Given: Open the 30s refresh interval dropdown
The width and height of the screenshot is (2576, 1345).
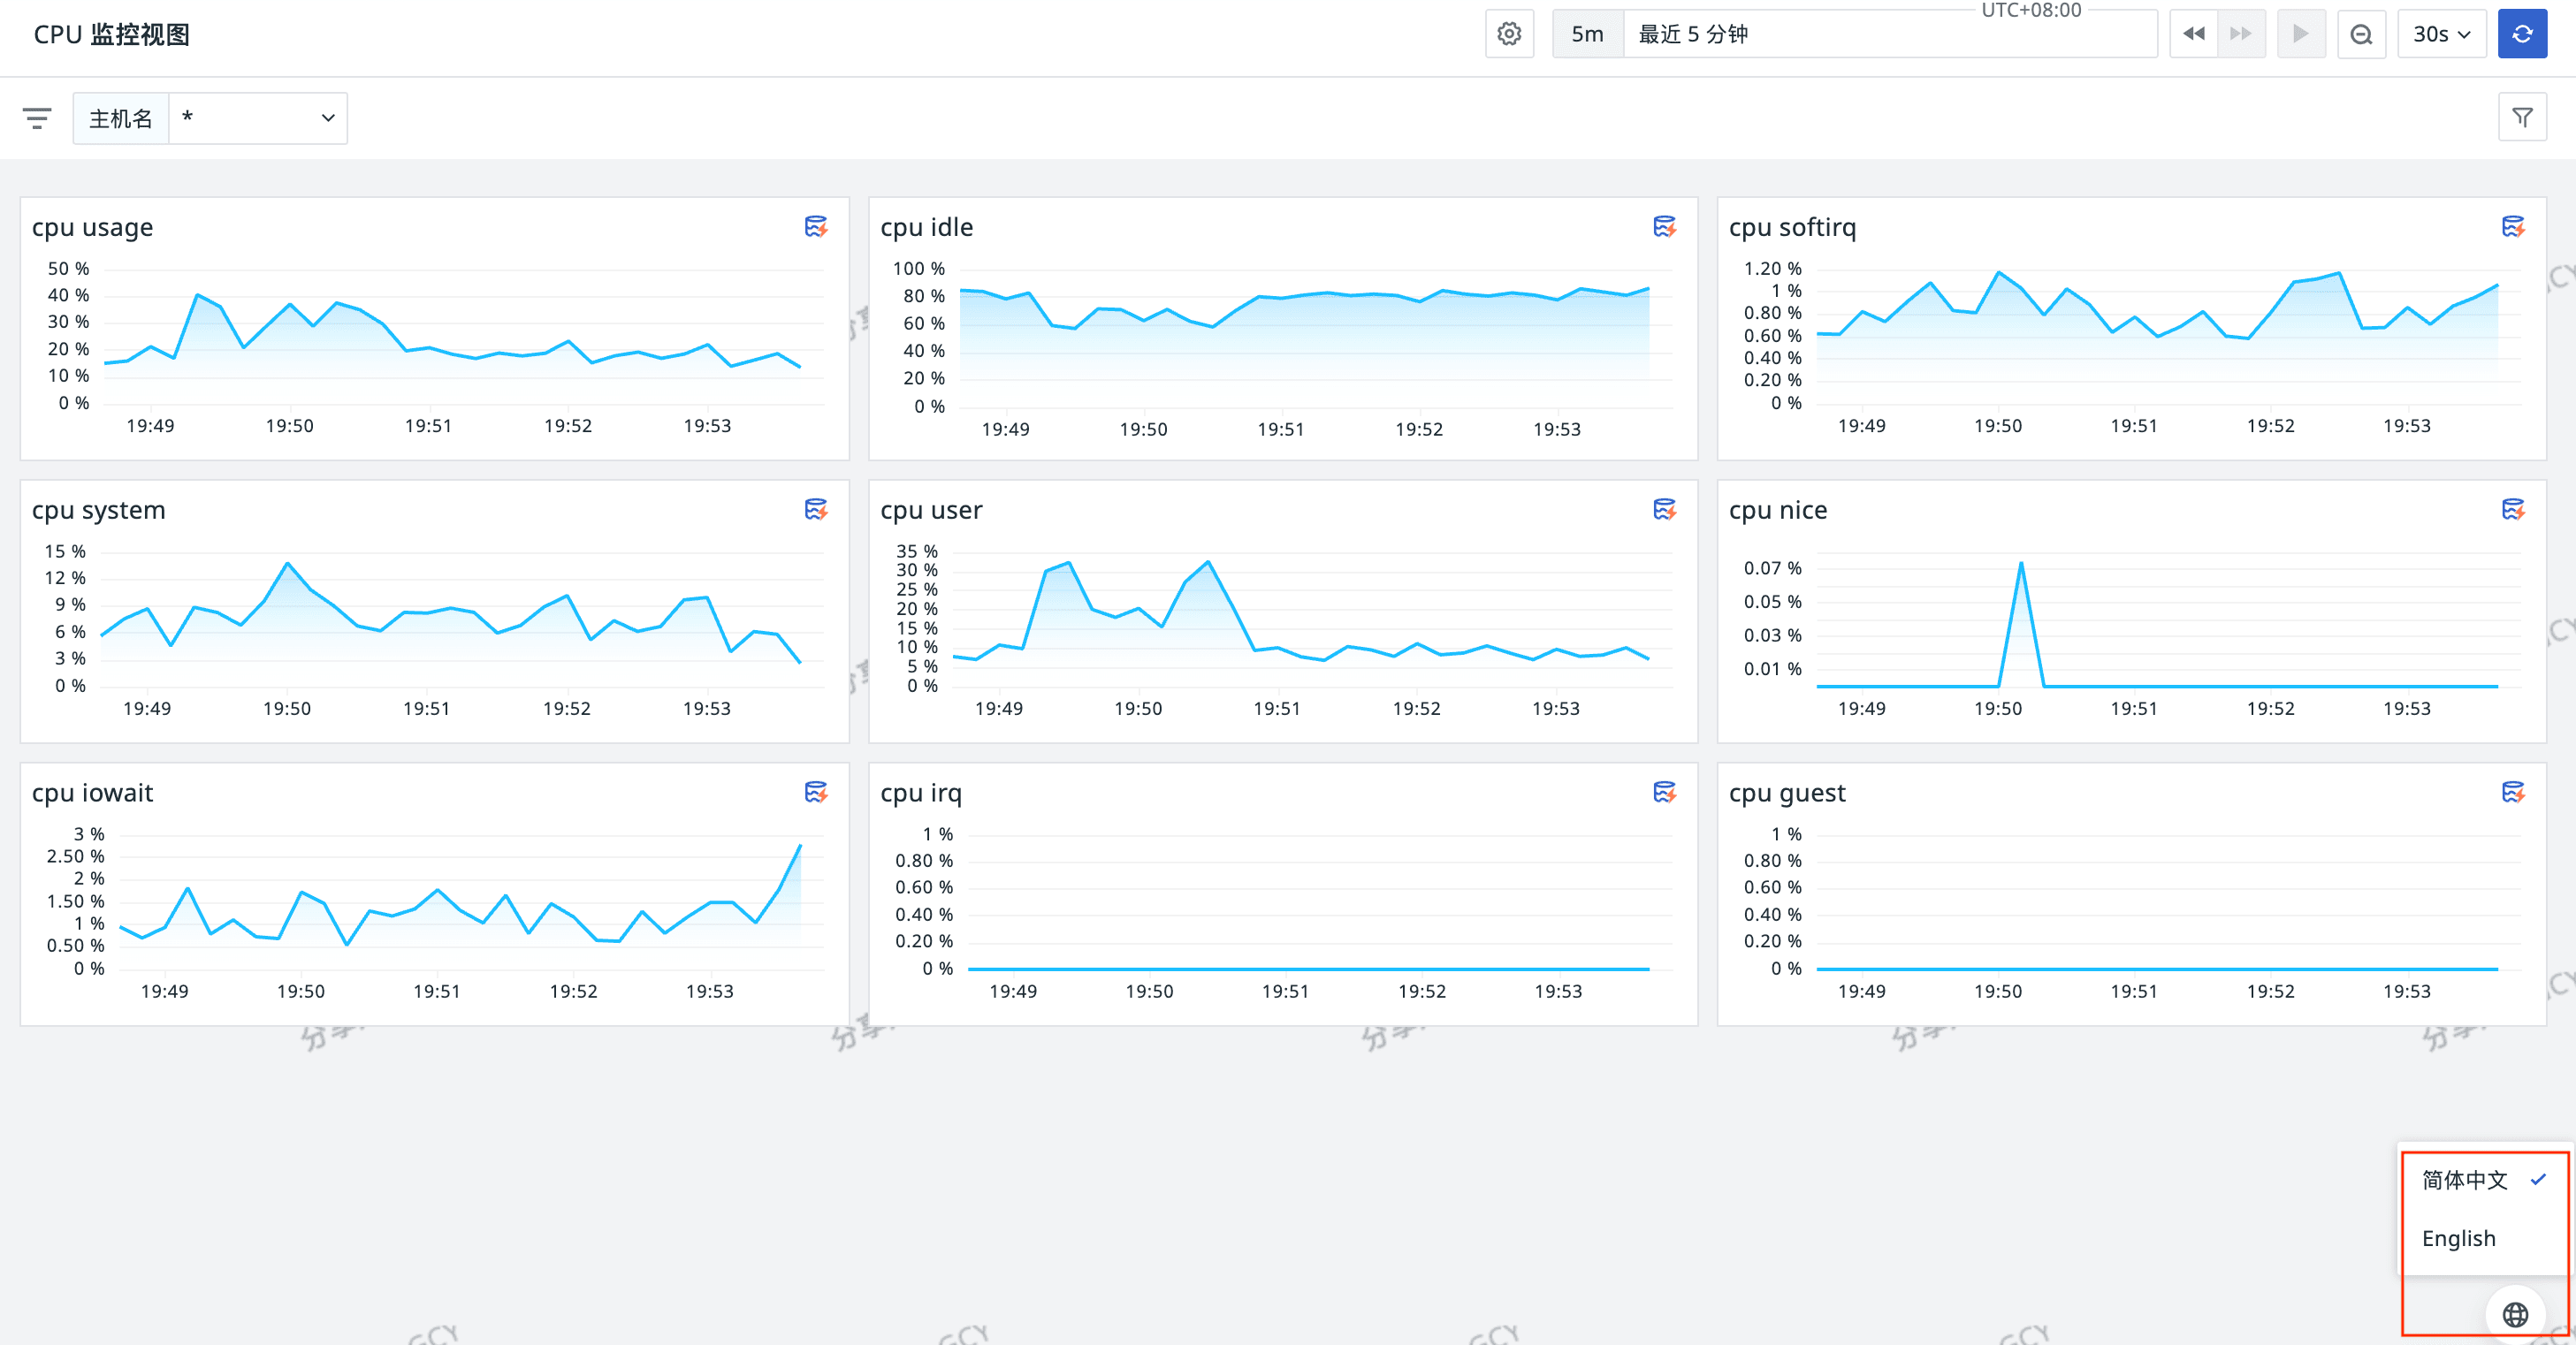Looking at the screenshot, I should click(2441, 34).
